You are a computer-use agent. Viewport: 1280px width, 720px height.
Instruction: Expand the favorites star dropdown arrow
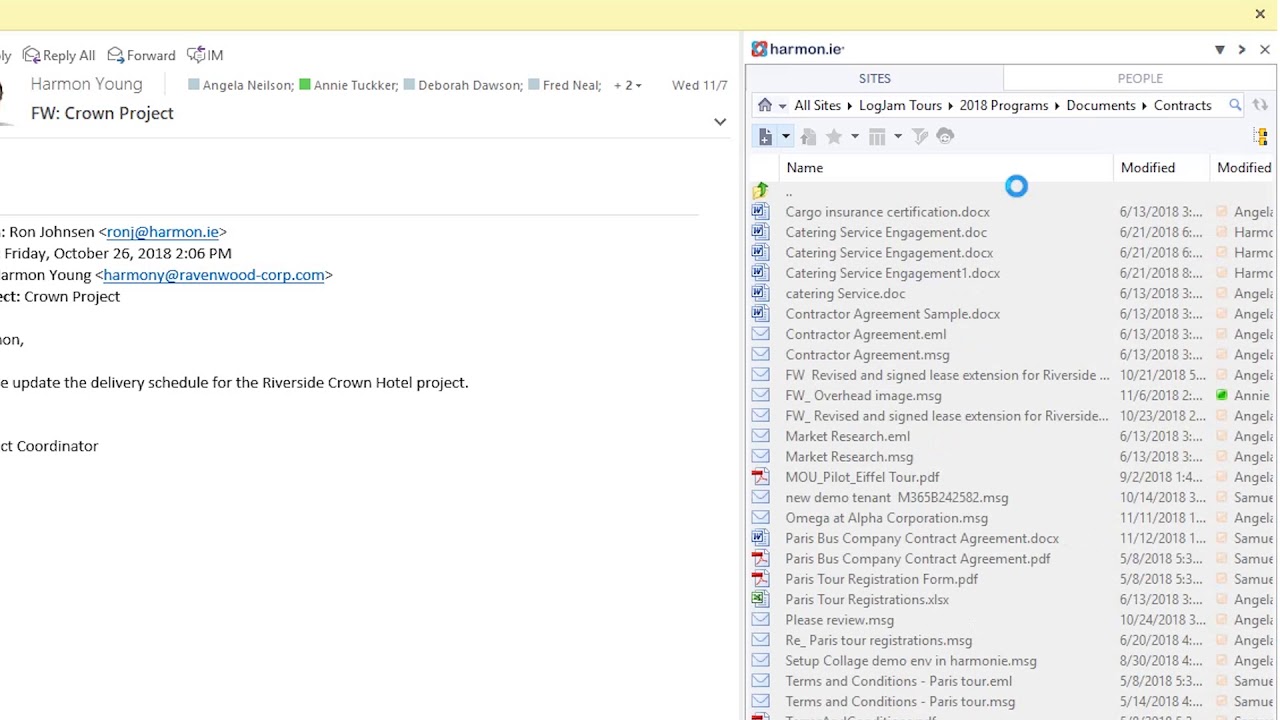[x=854, y=136]
